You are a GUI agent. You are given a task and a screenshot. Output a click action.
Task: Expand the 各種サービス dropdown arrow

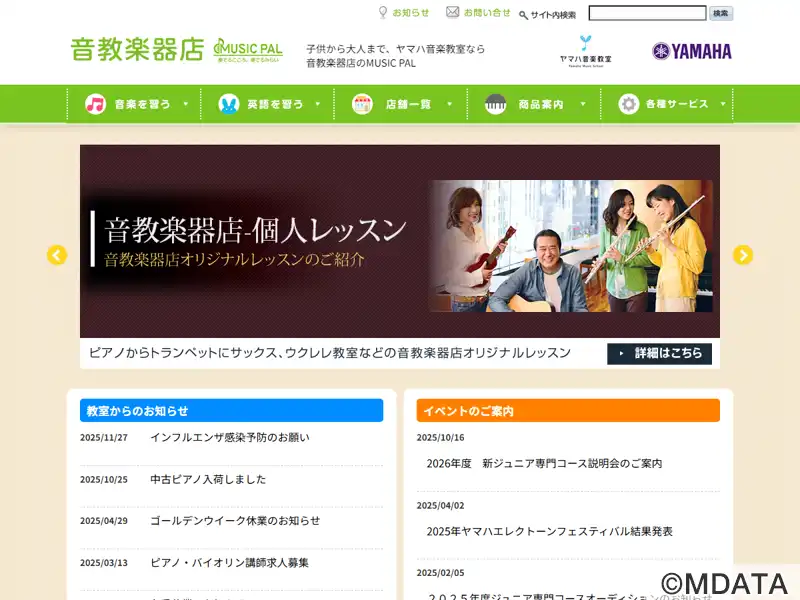(x=723, y=104)
